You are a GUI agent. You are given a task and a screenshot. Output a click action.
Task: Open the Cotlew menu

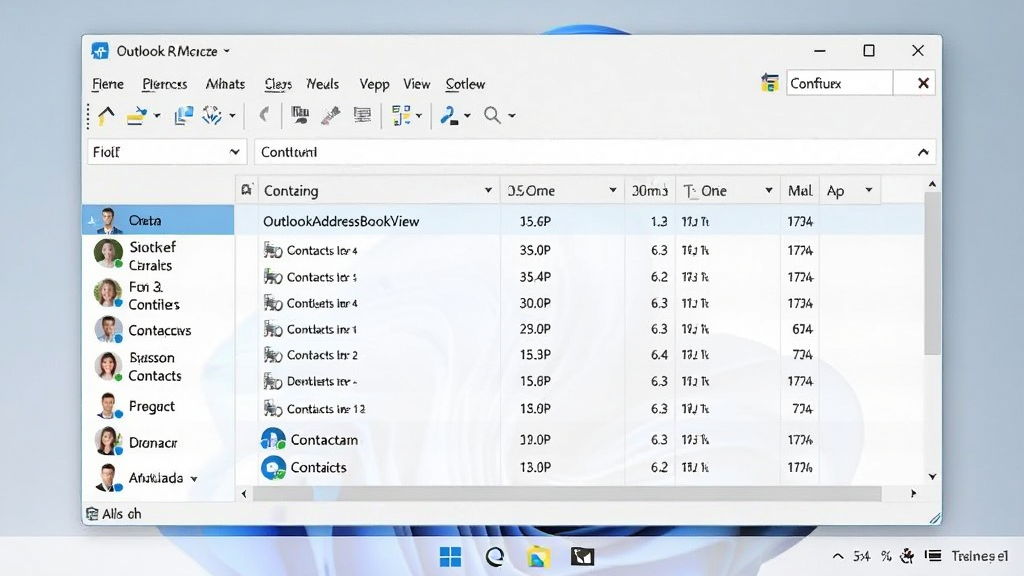(465, 84)
